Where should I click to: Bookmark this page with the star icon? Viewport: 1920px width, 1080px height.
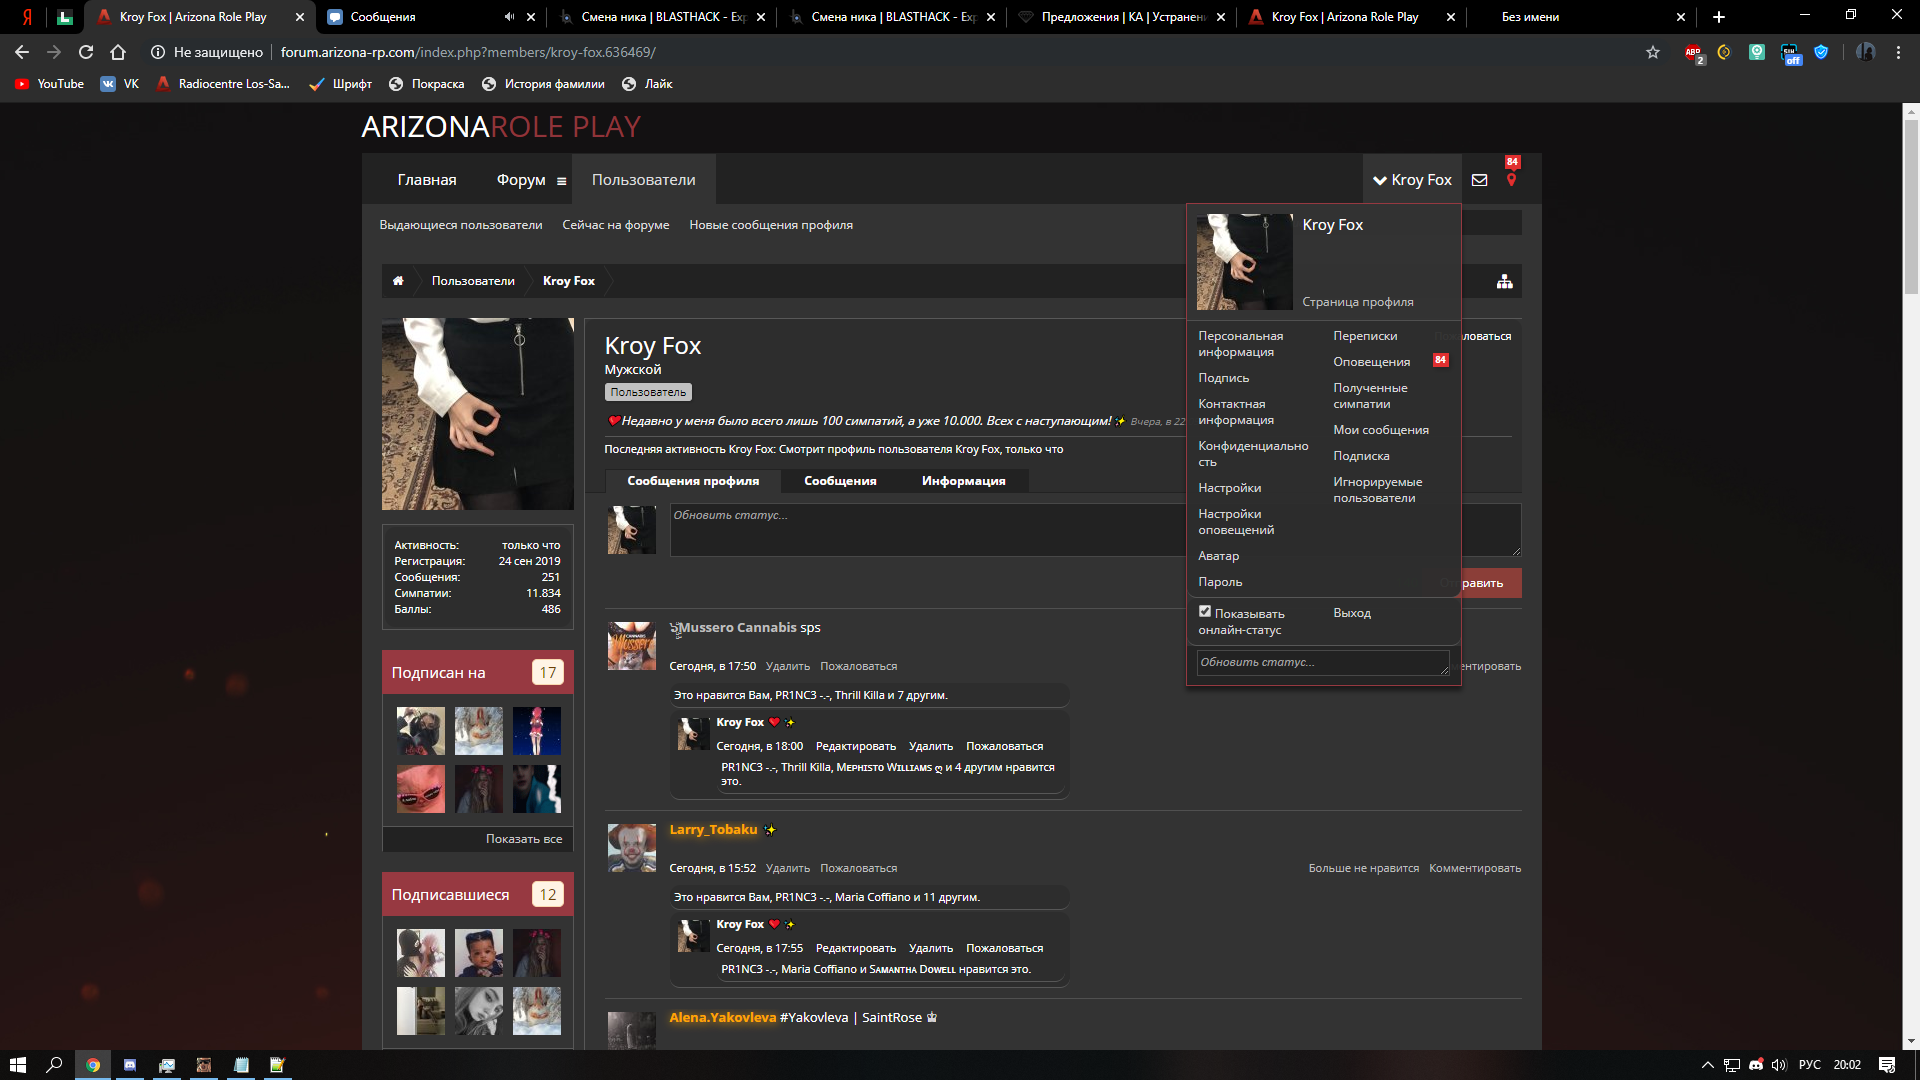(1652, 52)
